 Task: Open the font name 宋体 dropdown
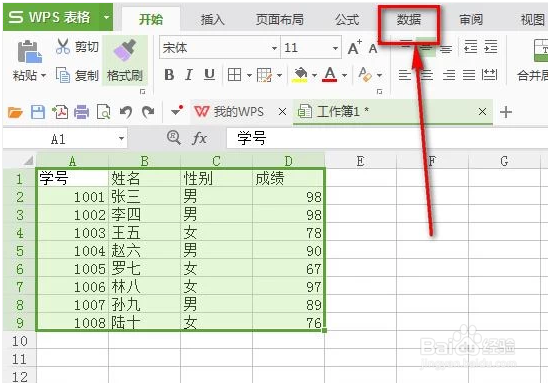[x=274, y=48]
